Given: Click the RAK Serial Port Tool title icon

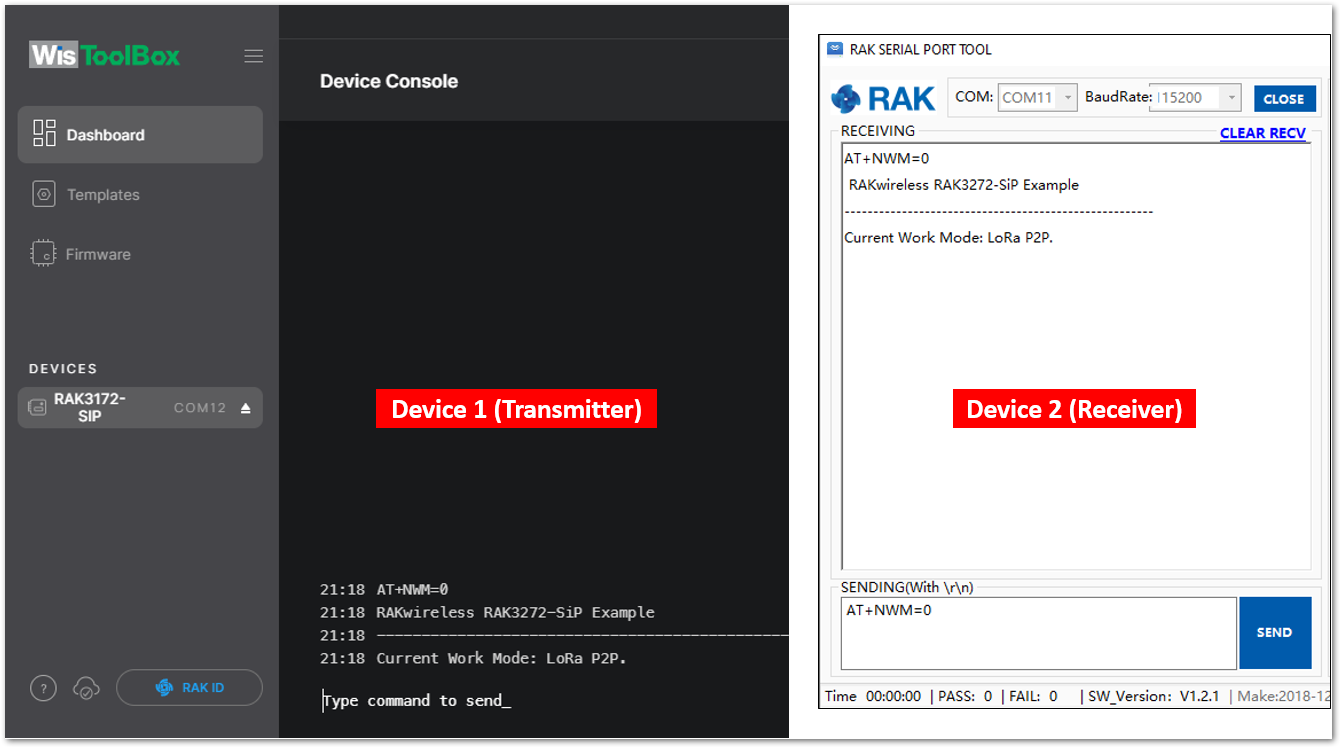Looking at the screenshot, I should coord(835,49).
